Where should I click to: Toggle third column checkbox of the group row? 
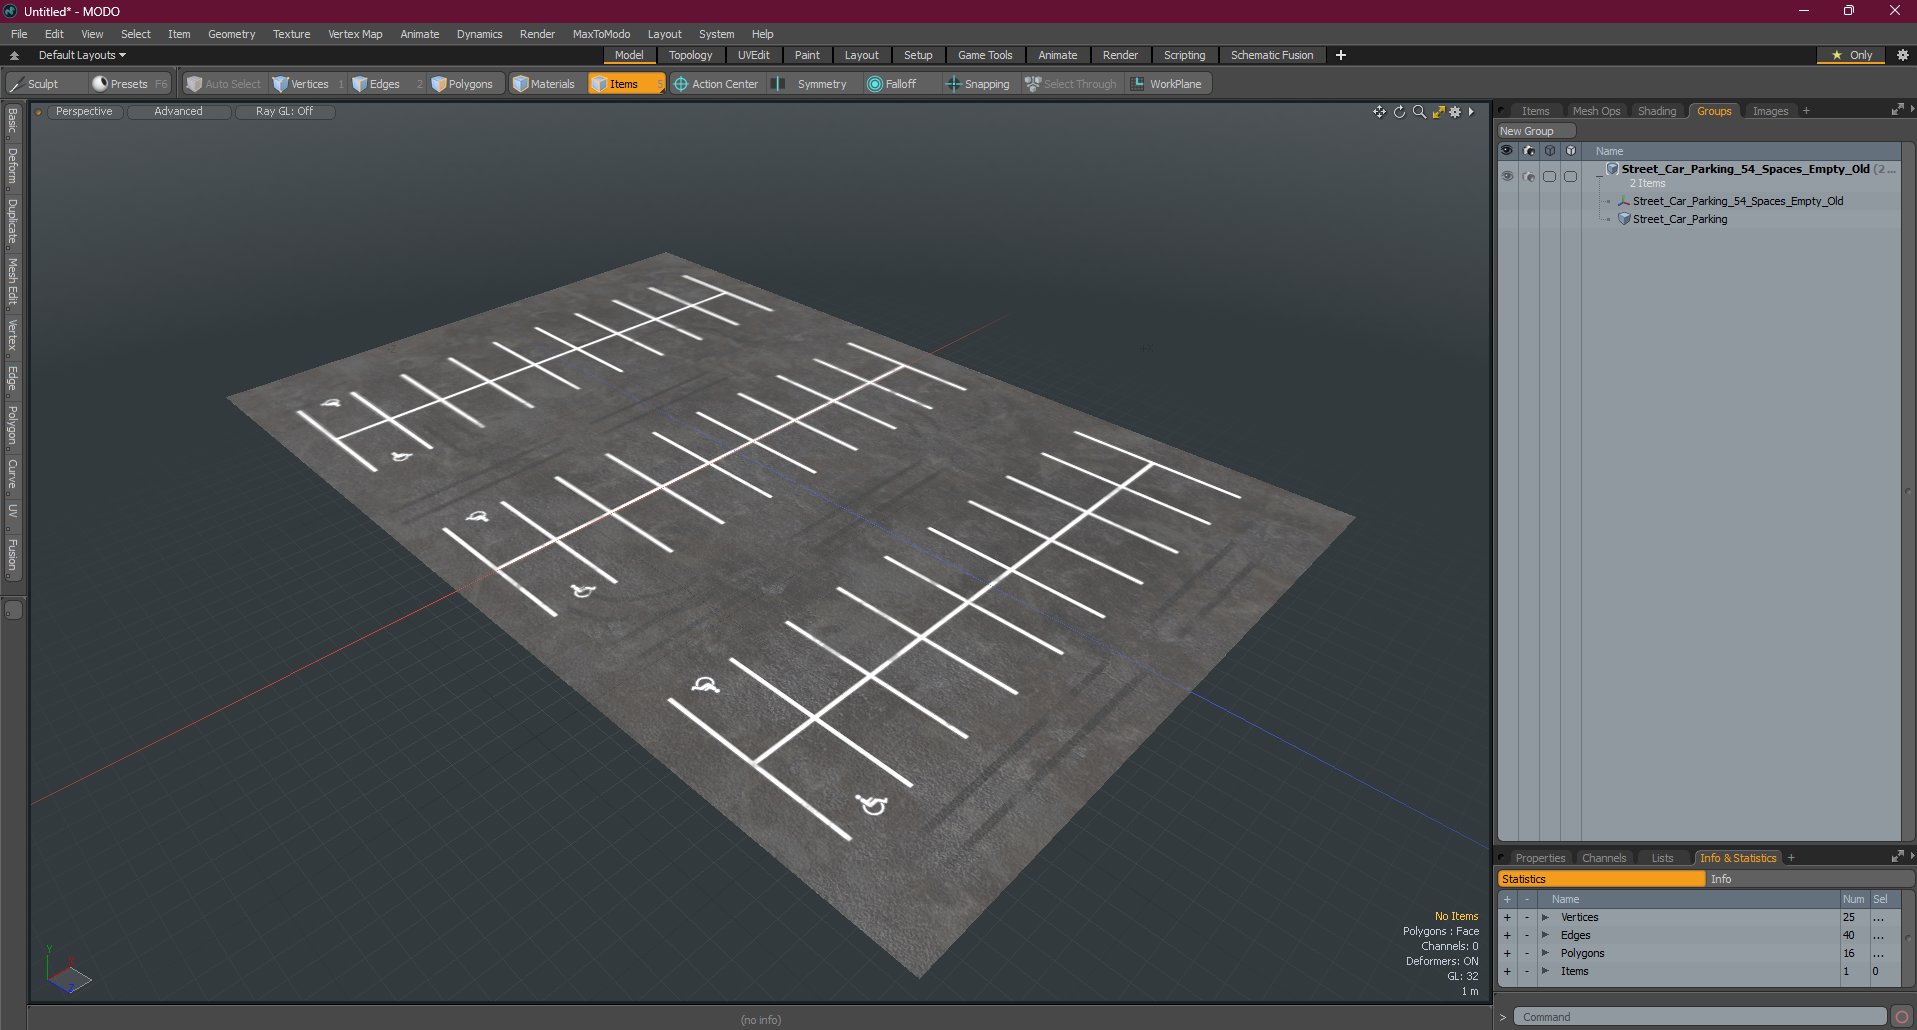(x=1550, y=176)
